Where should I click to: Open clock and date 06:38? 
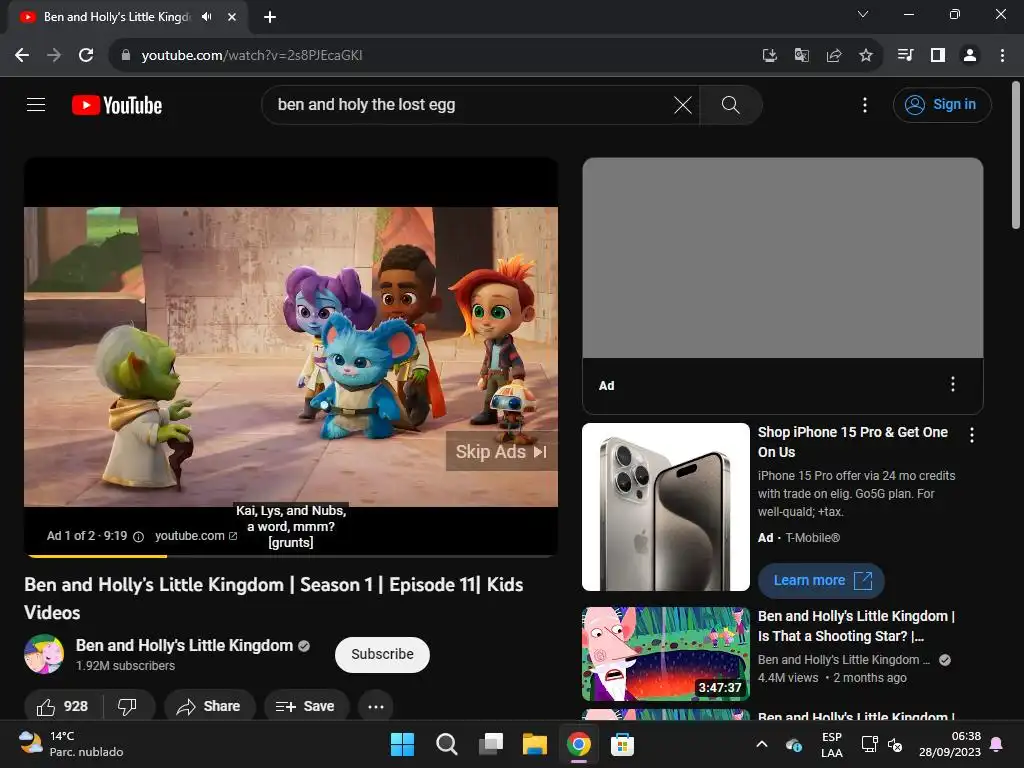(950, 744)
